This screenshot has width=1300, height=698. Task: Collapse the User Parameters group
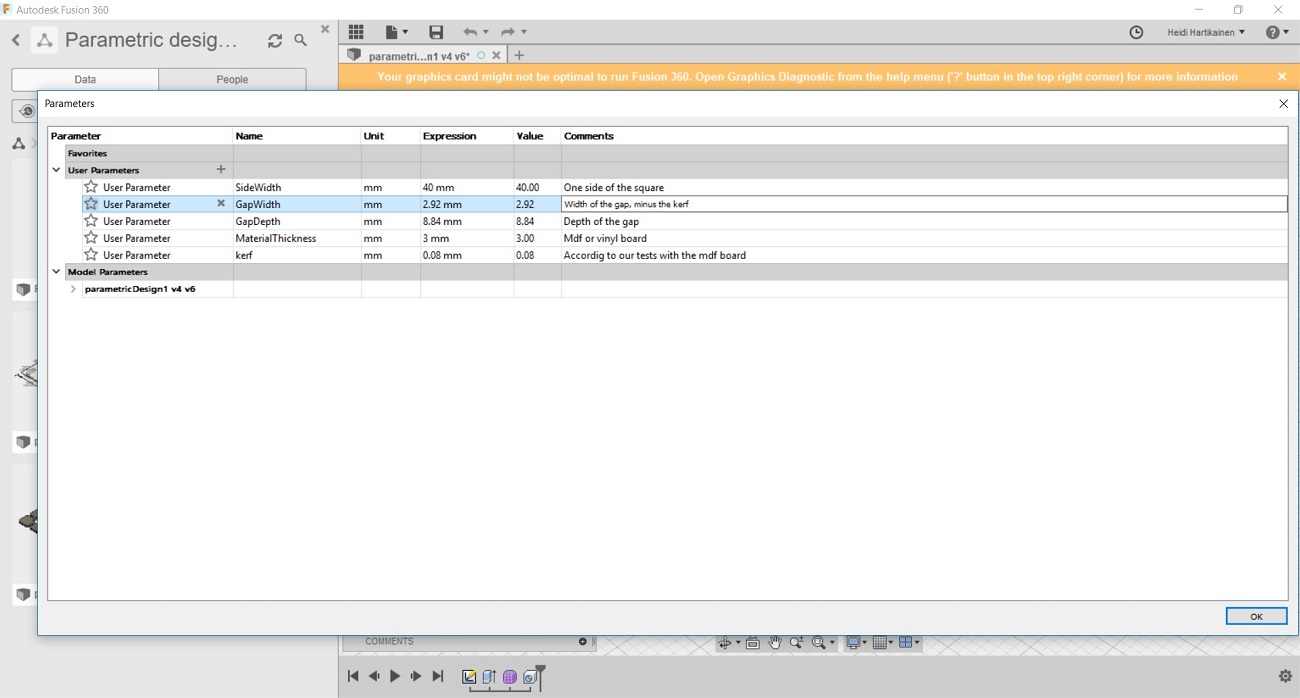57,170
